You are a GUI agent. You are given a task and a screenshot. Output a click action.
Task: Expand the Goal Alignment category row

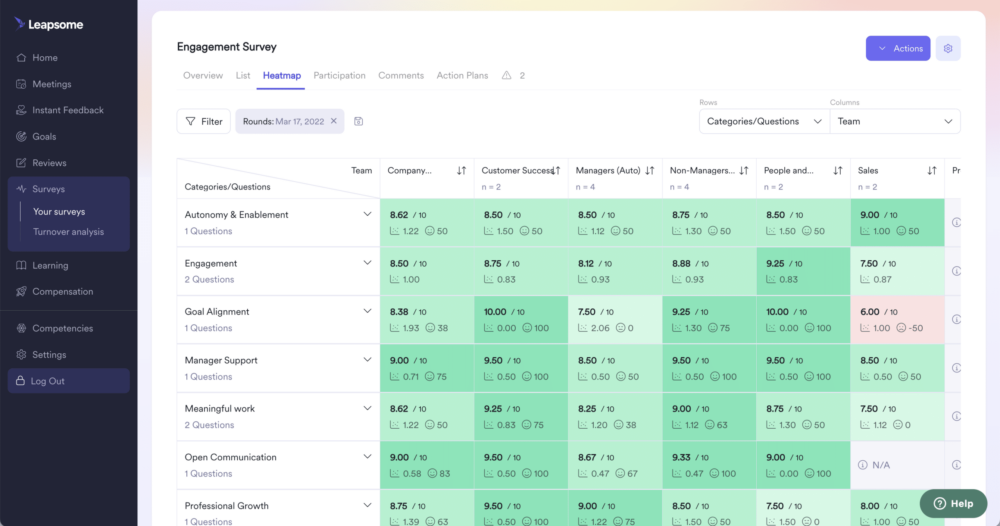click(367, 311)
